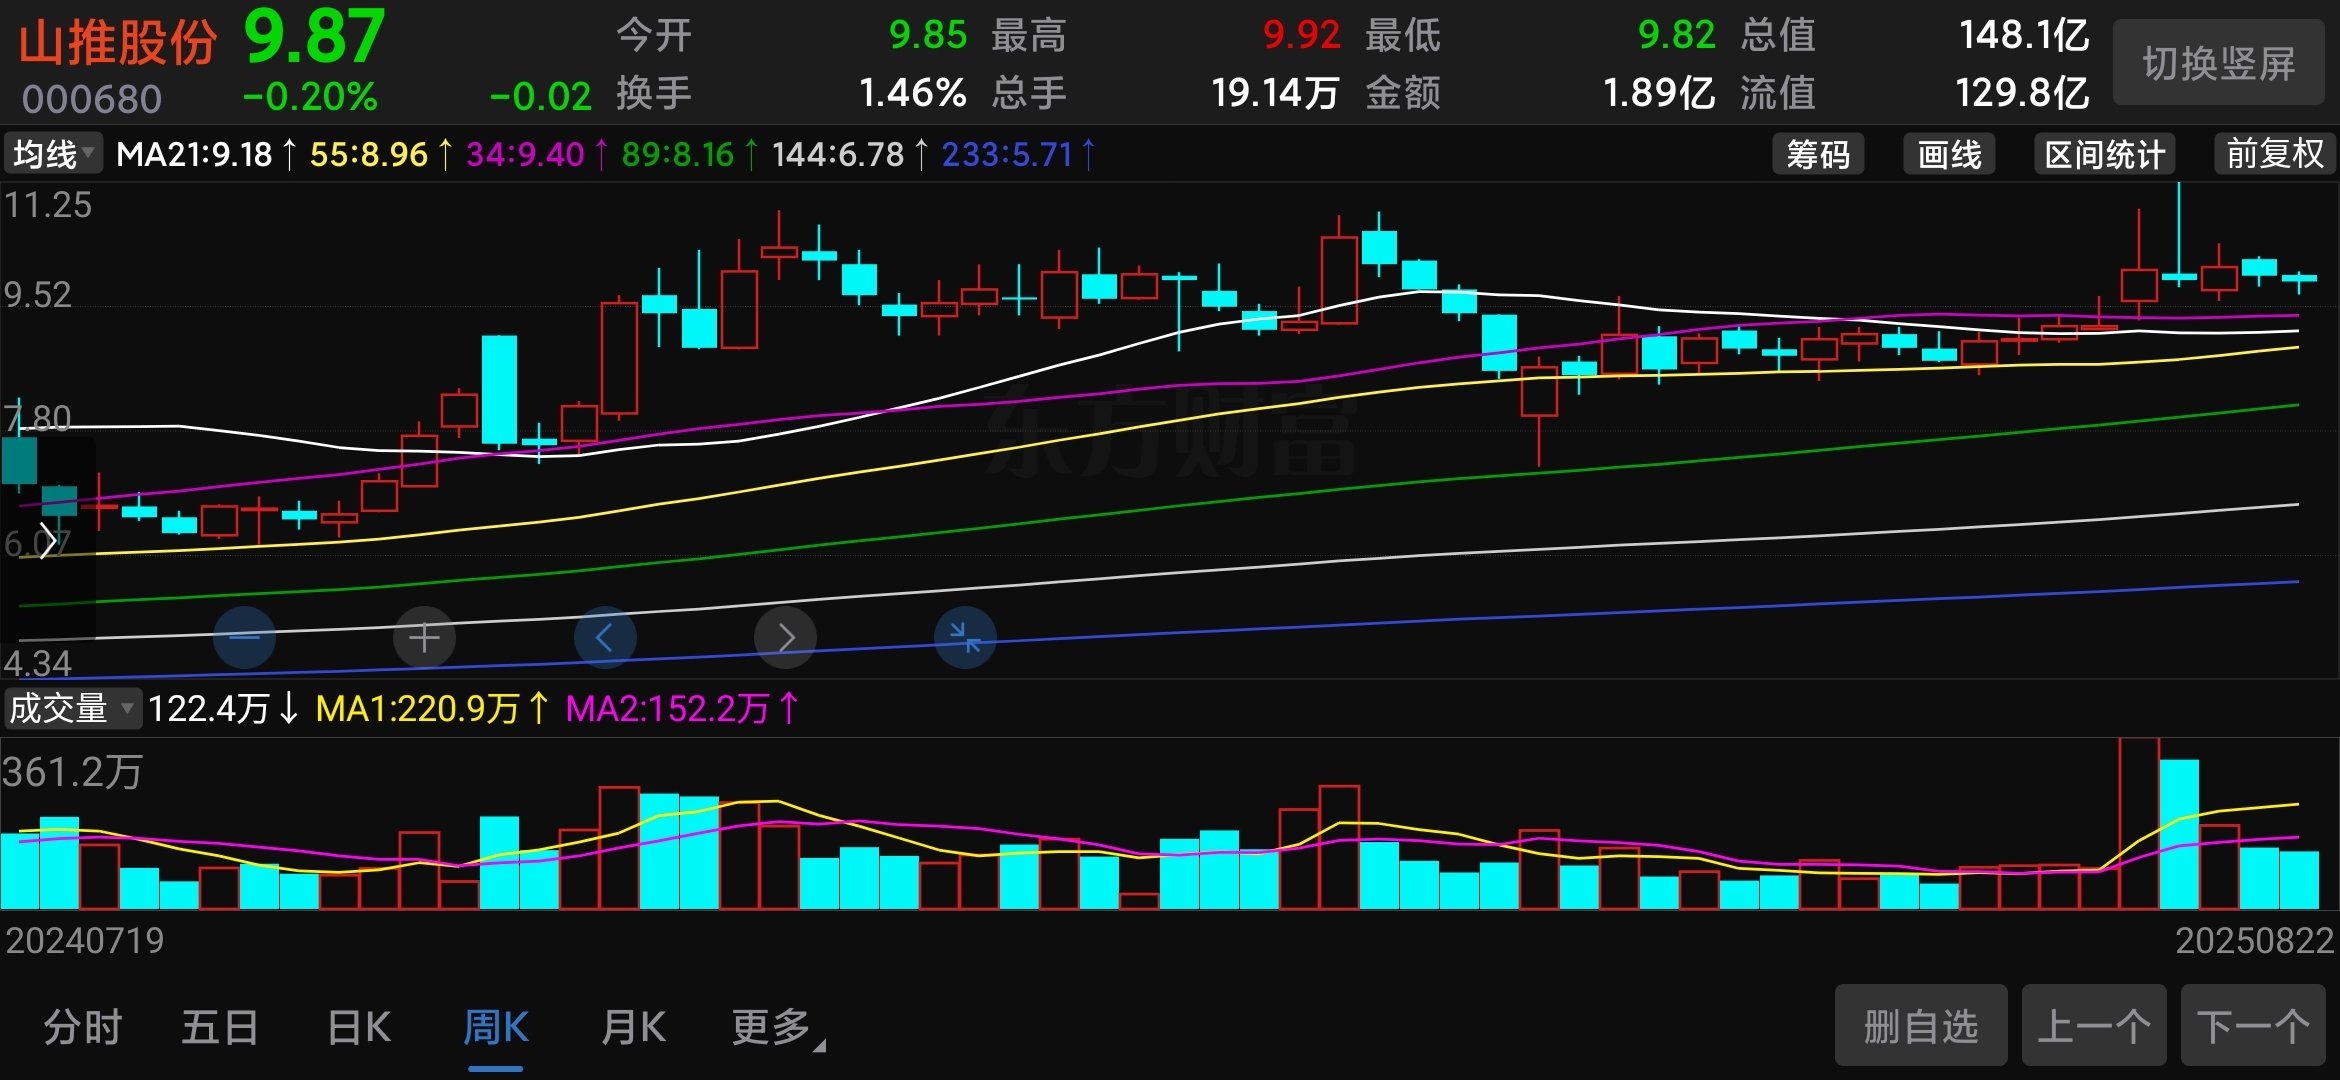Tap the 361.2万 volume axis label
2340x1080 pixels.
tap(72, 772)
